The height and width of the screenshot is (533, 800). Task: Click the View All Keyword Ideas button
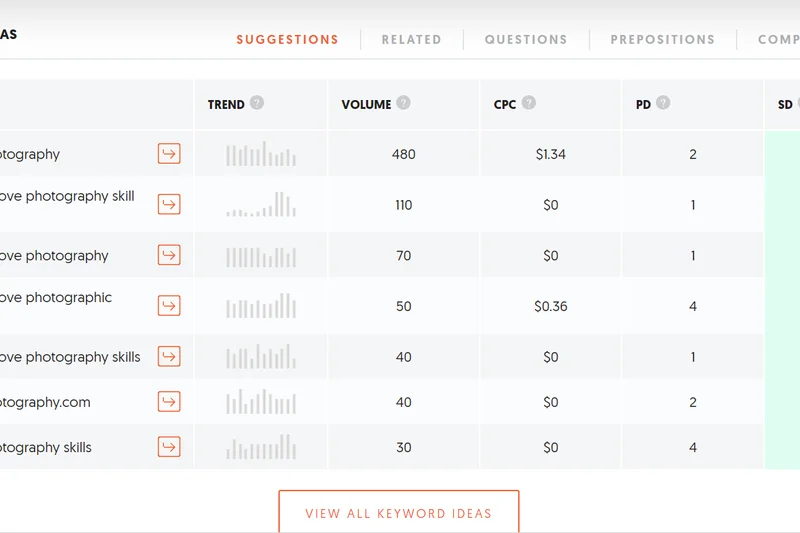[x=398, y=513]
